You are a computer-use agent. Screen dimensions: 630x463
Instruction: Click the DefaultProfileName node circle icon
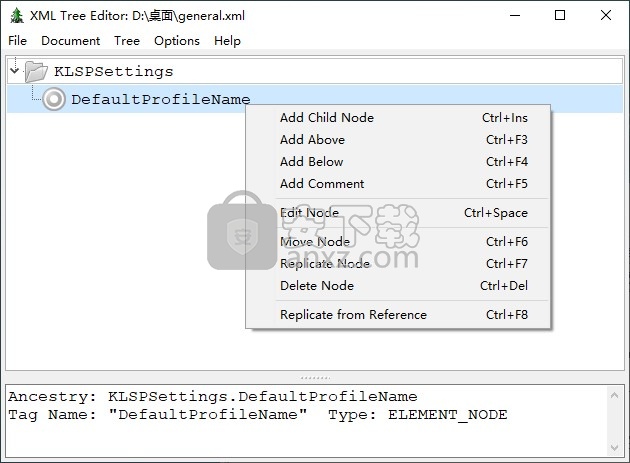54,99
